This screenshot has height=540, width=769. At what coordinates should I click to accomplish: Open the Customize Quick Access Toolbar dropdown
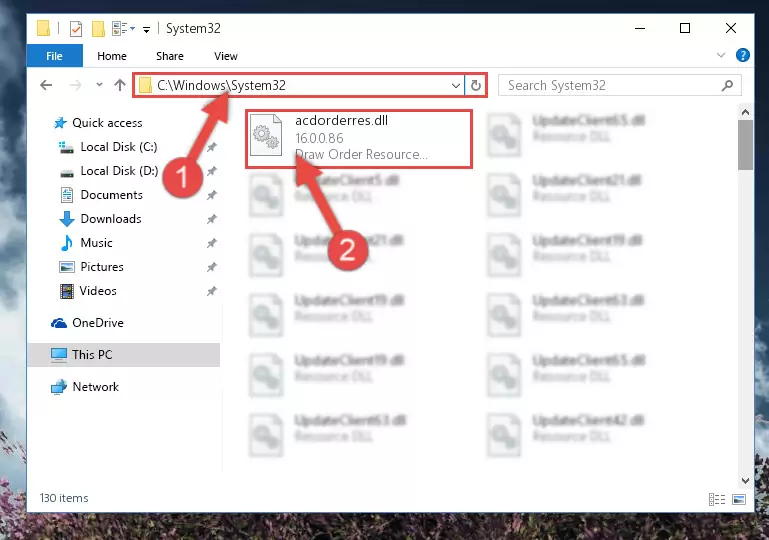click(146, 30)
